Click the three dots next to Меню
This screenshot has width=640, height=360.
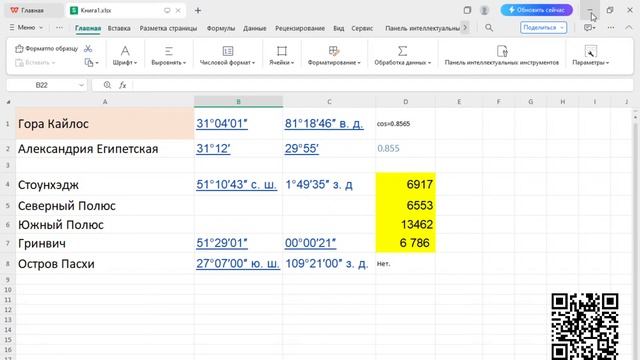point(60,28)
